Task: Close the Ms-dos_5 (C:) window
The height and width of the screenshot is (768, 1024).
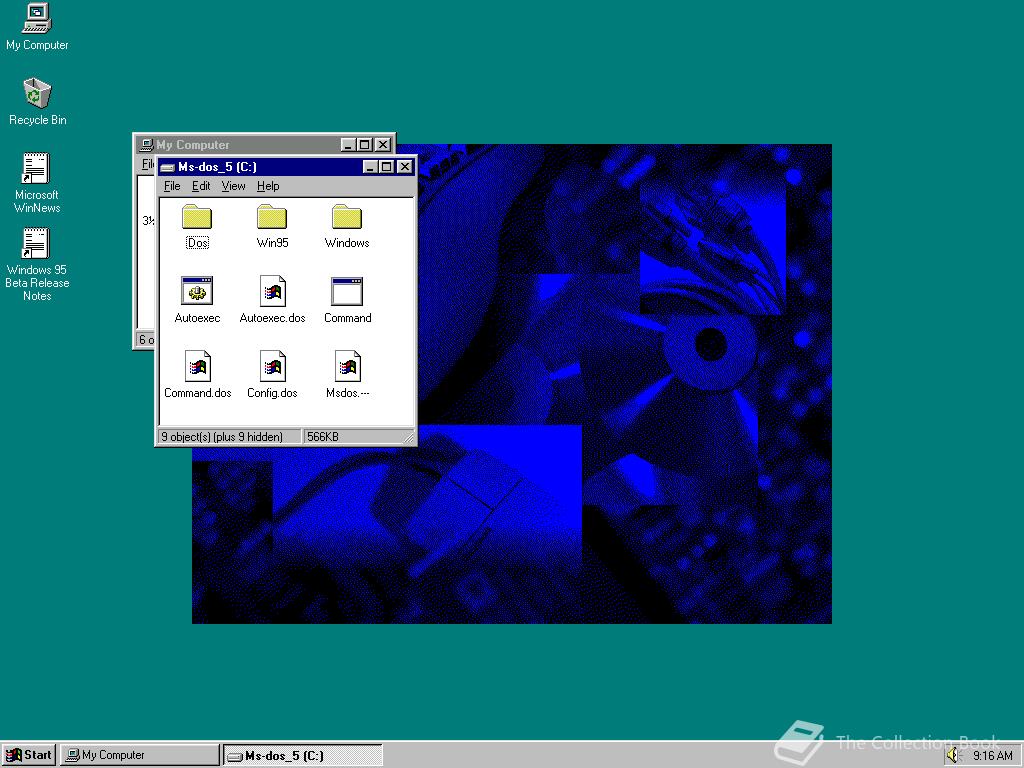Action: pyautogui.click(x=405, y=167)
